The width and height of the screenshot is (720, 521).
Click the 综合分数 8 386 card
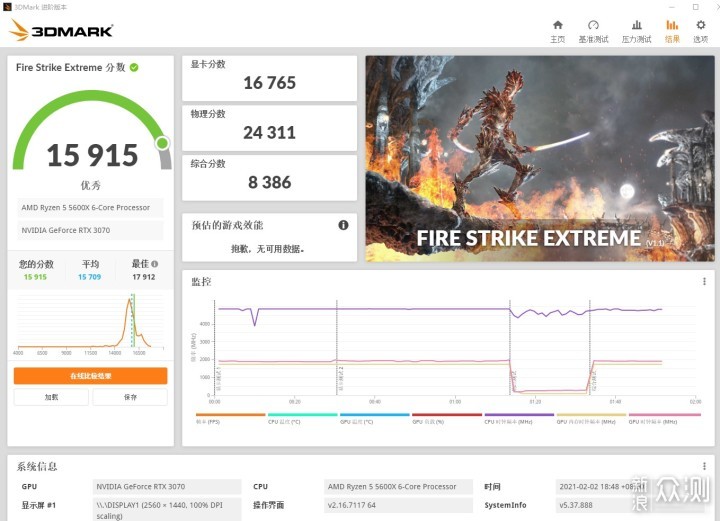[270, 178]
